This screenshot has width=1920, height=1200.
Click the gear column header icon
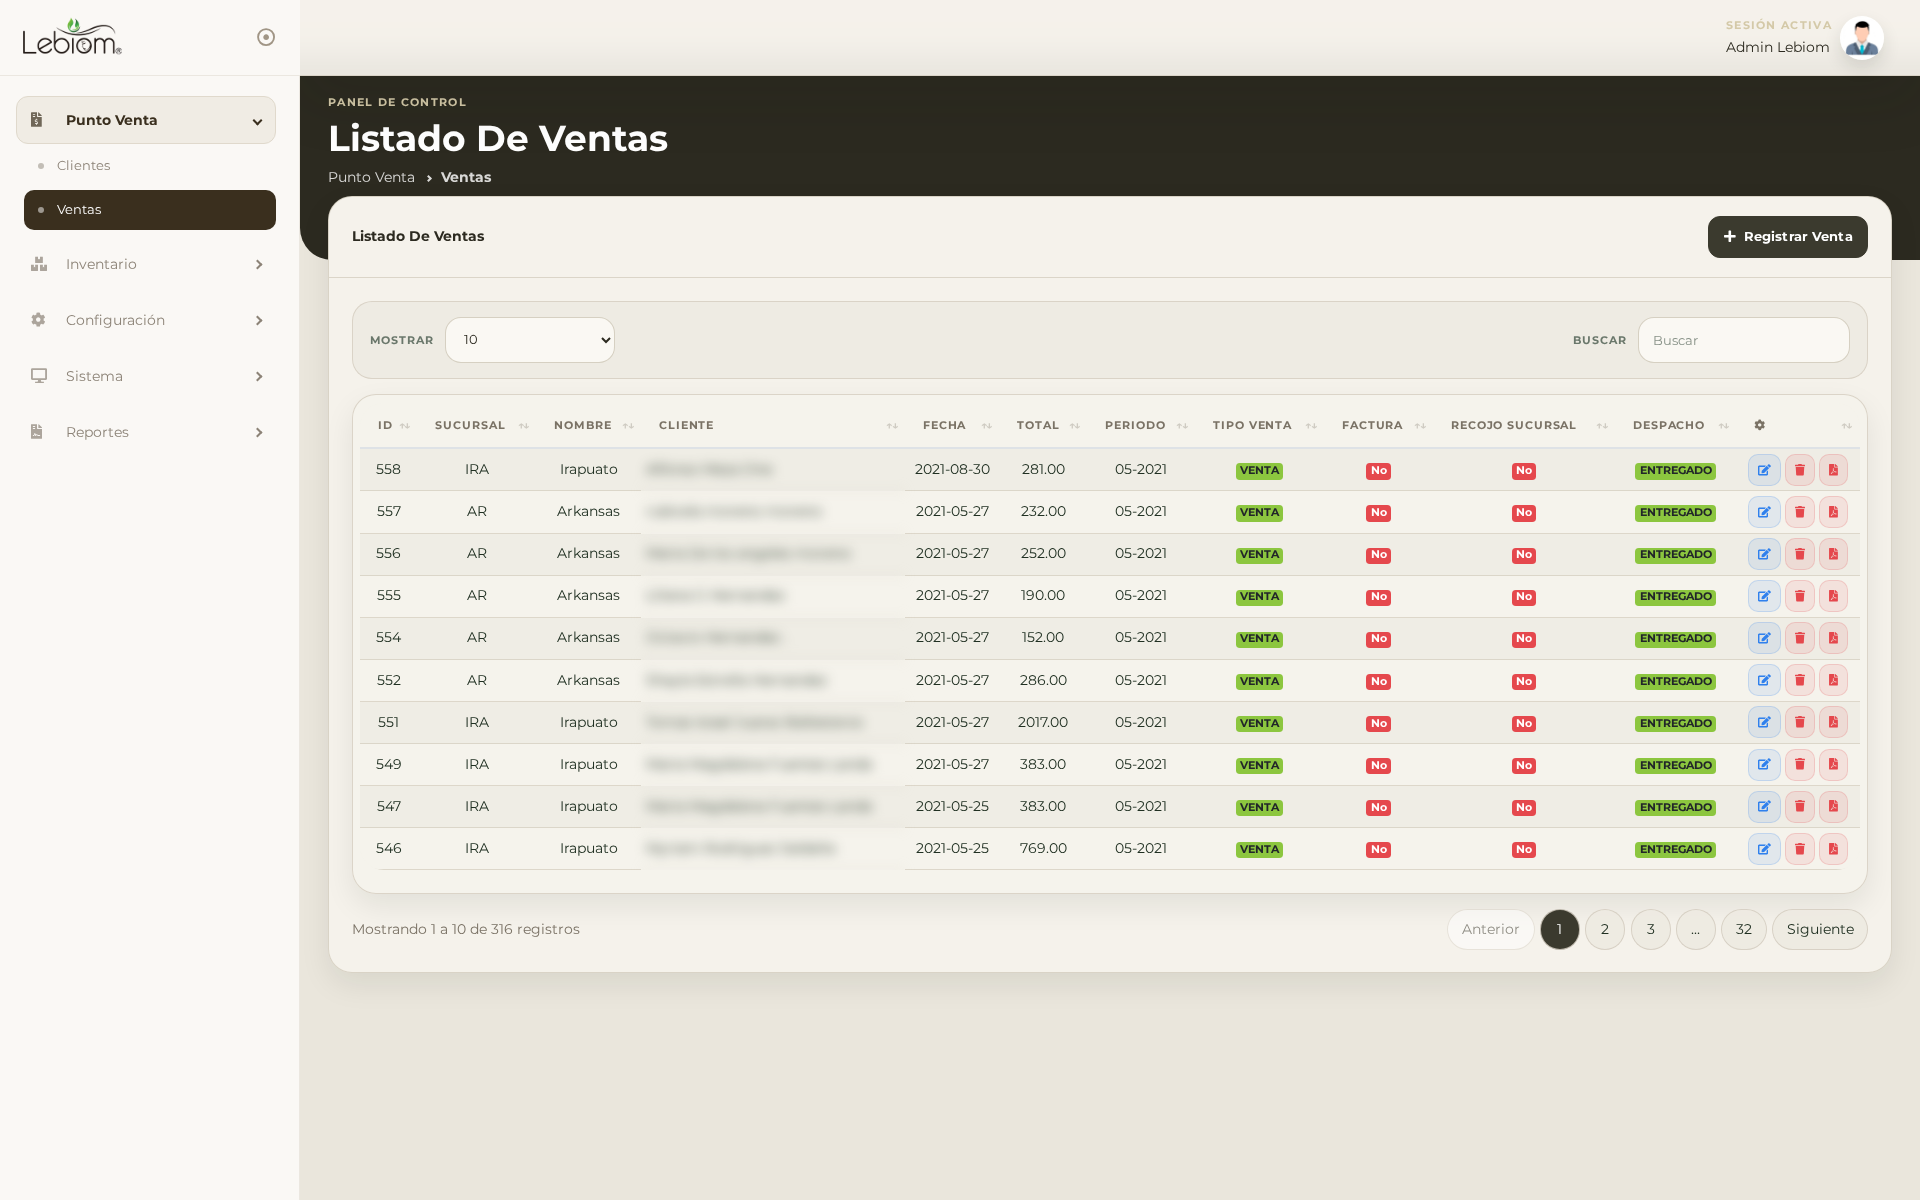pyautogui.click(x=1759, y=425)
